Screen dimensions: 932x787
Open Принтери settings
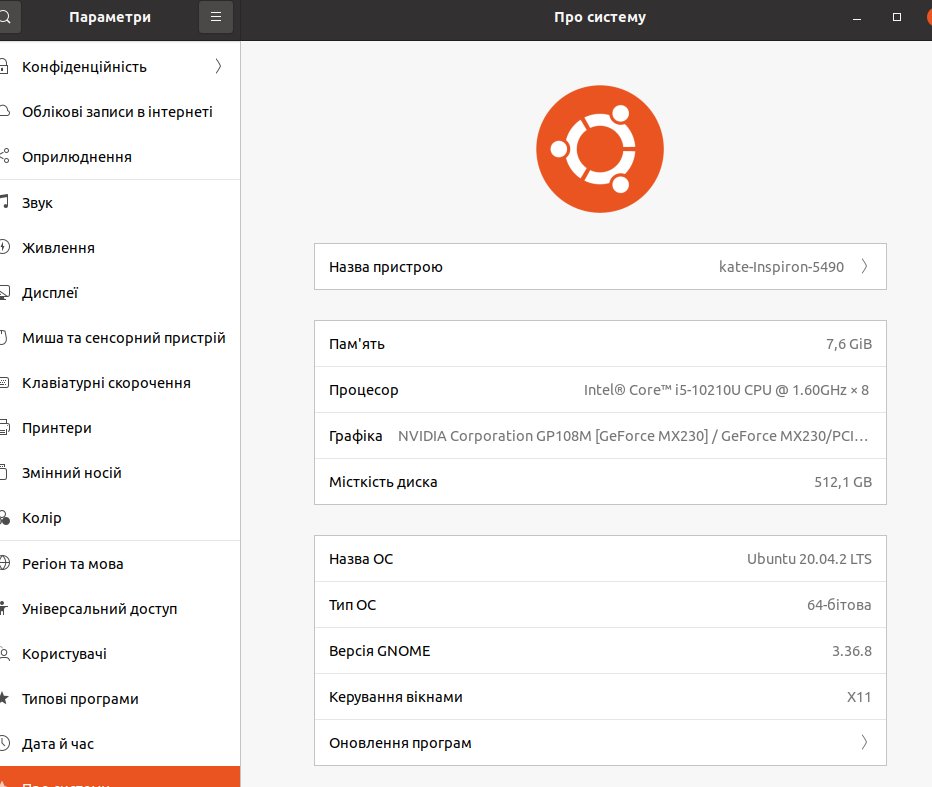pyautogui.click(x=120, y=428)
